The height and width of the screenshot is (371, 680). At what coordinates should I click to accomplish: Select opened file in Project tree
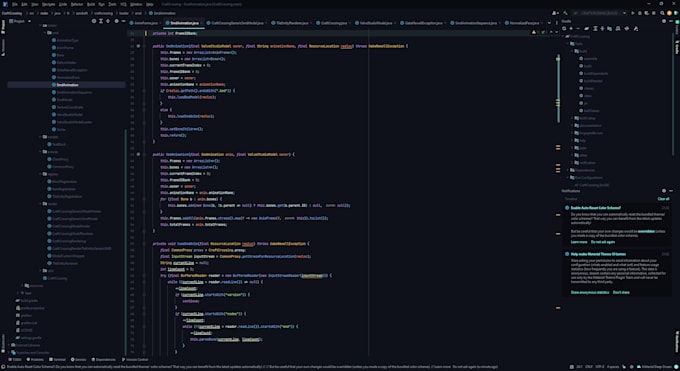click(x=94, y=21)
